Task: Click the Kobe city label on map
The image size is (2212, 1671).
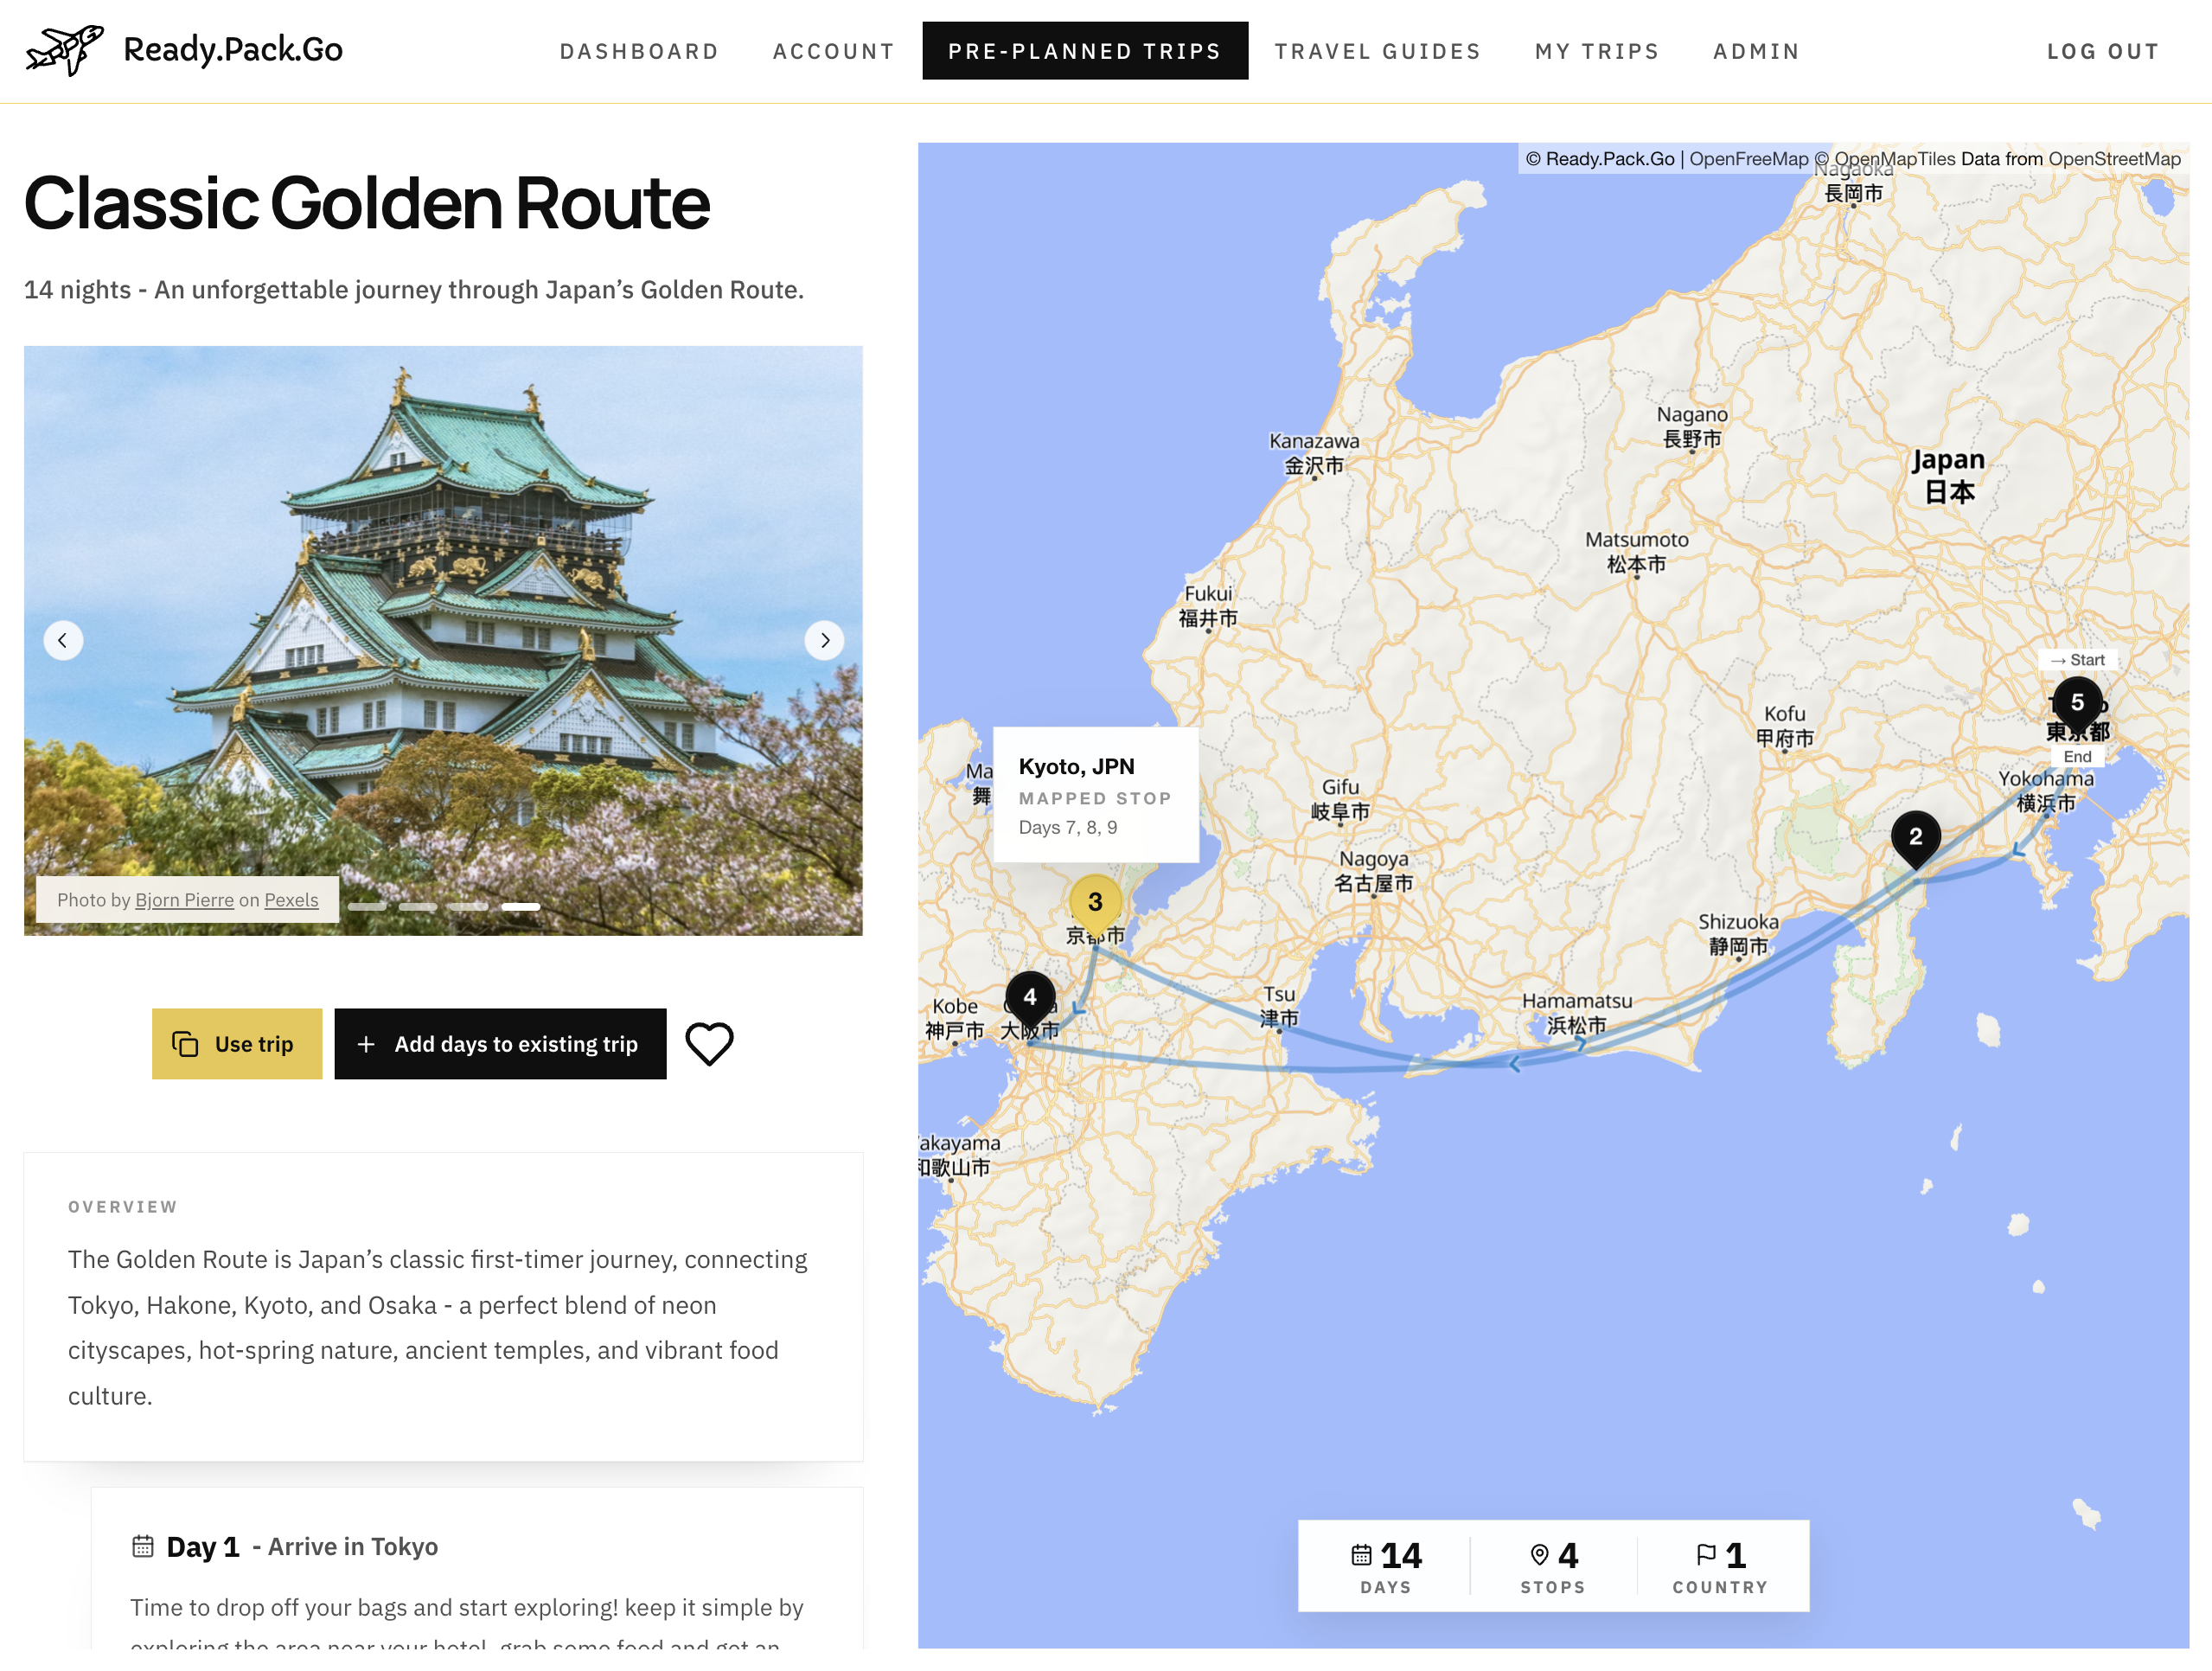Action: 955,1018
